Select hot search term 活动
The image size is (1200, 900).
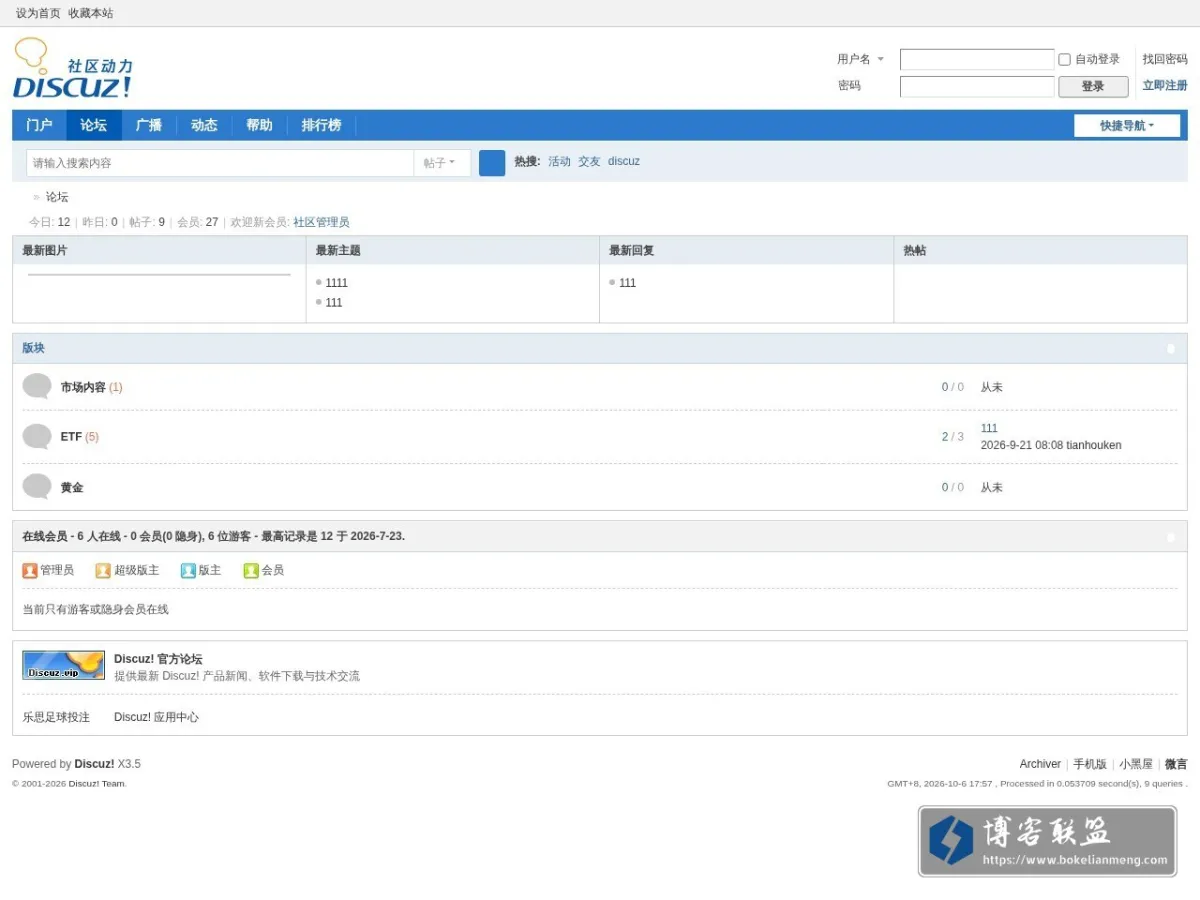pyautogui.click(x=559, y=161)
